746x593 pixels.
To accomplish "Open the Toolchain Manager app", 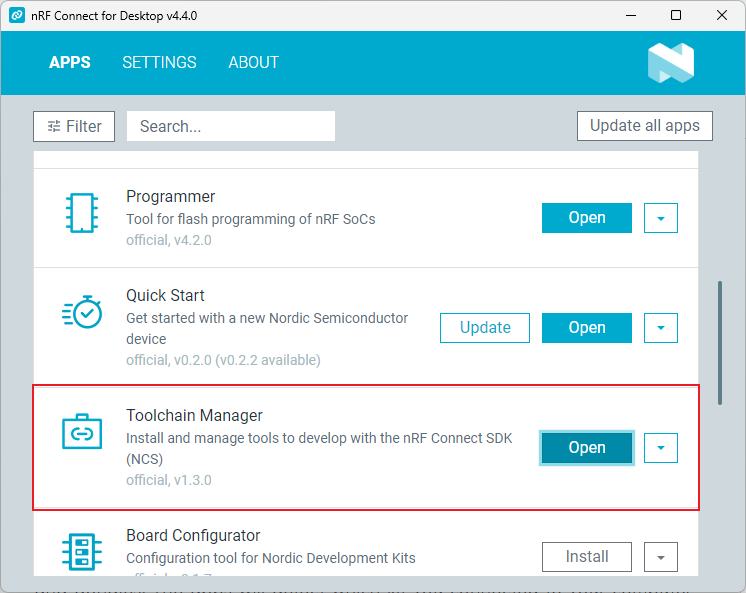I will (587, 447).
